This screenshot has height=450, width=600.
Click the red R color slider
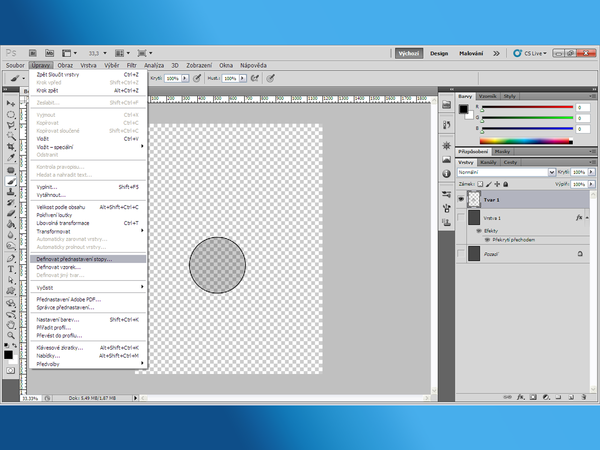tap(525, 105)
